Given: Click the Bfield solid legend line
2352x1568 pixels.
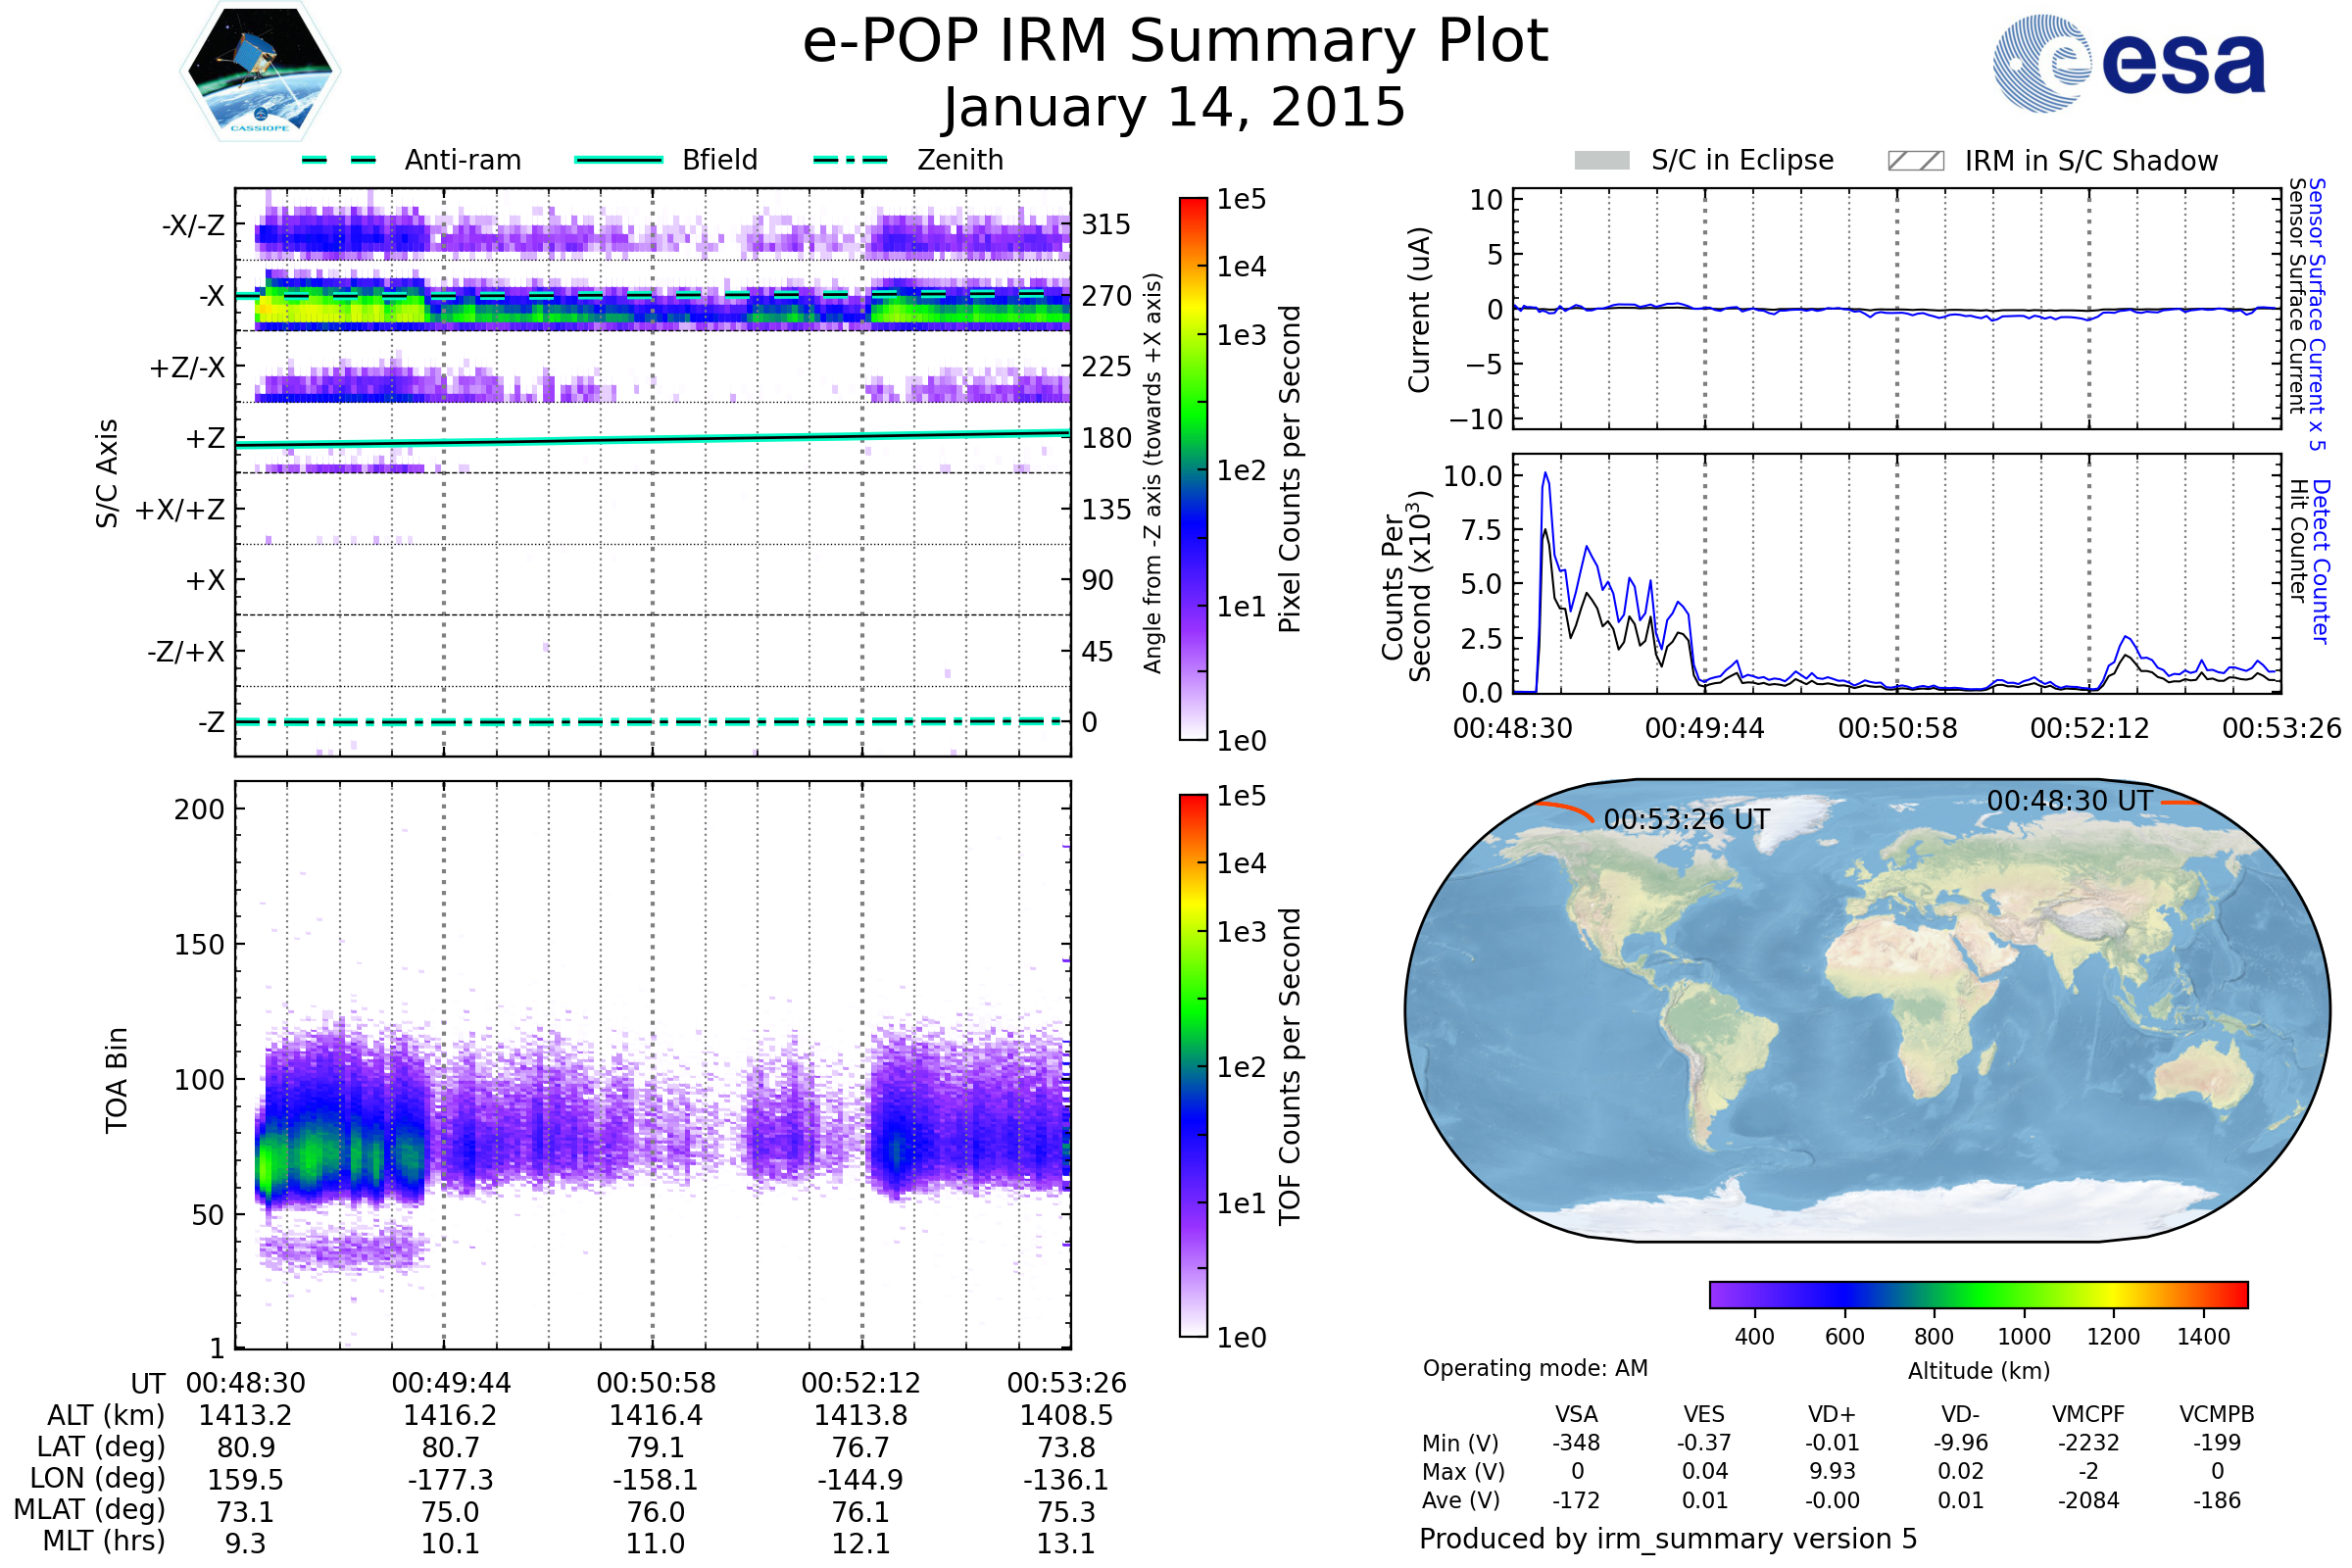Looking at the screenshot, I should pyautogui.click(x=618, y=160).
